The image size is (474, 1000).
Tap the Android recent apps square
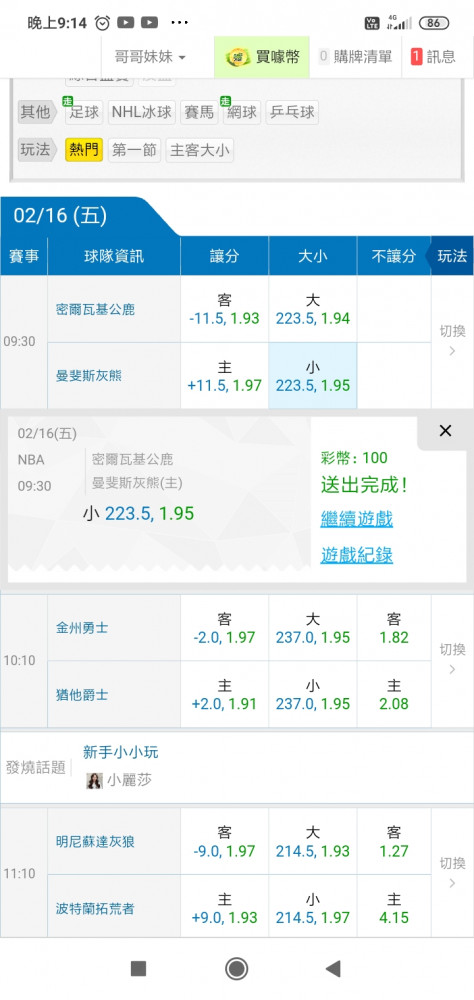[x=138, y=969]
